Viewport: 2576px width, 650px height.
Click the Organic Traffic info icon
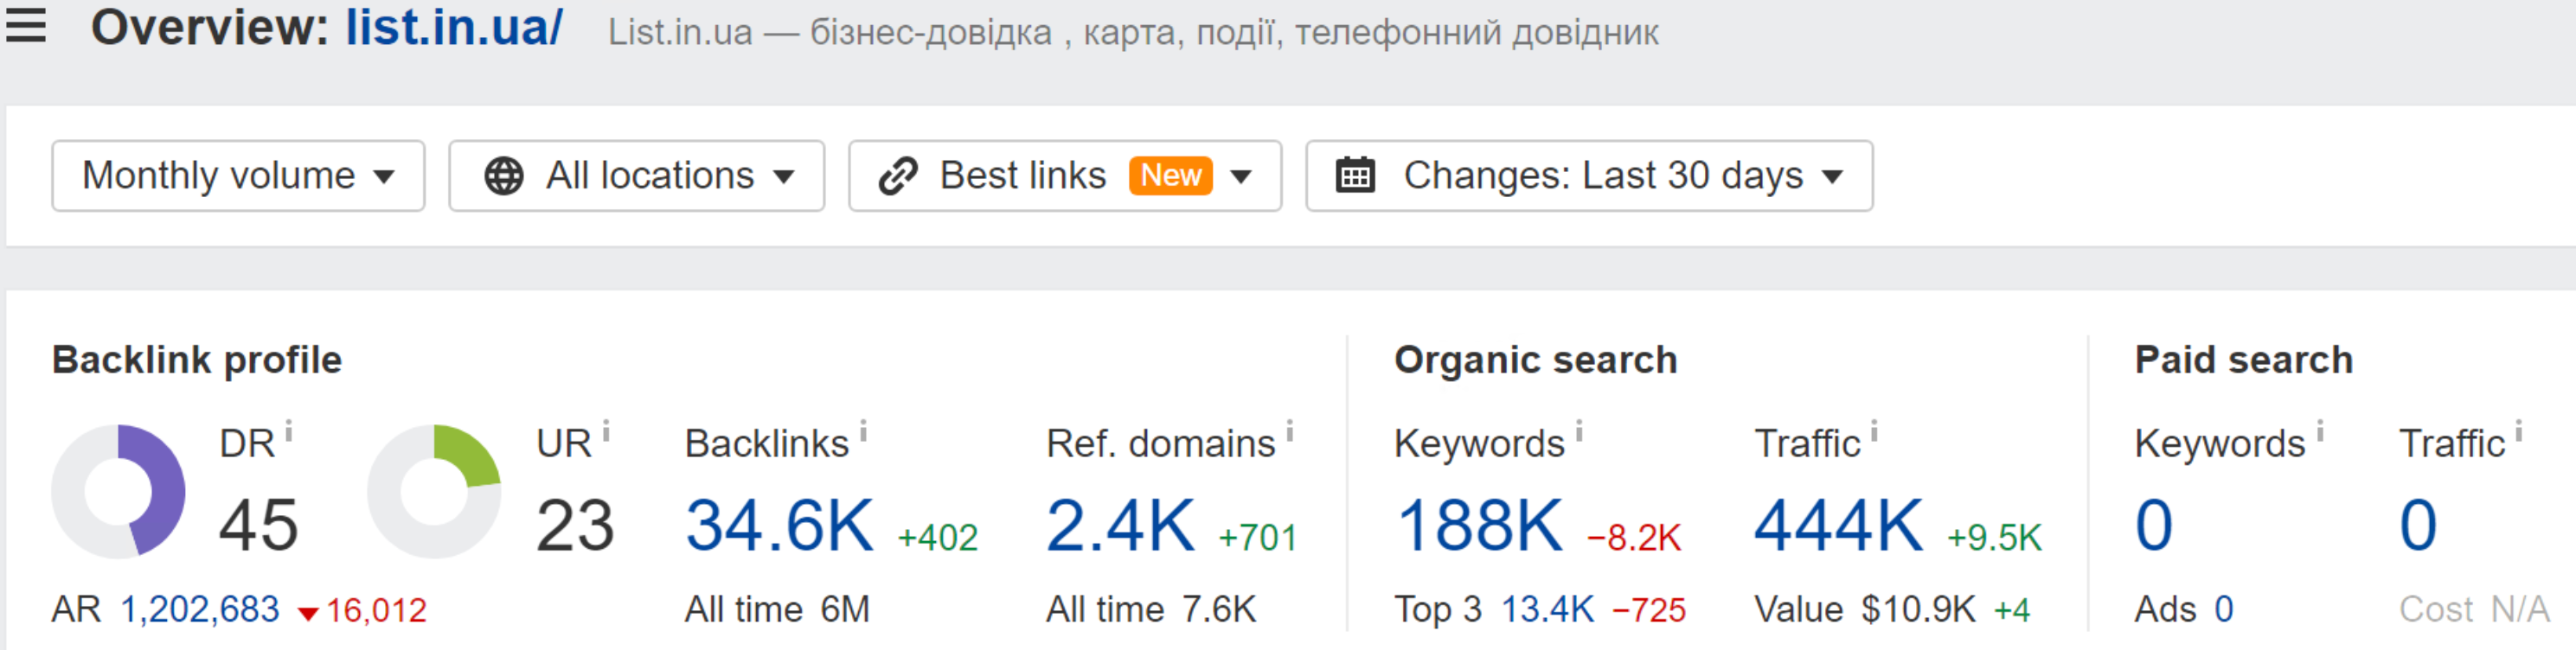pos(1875,432)
